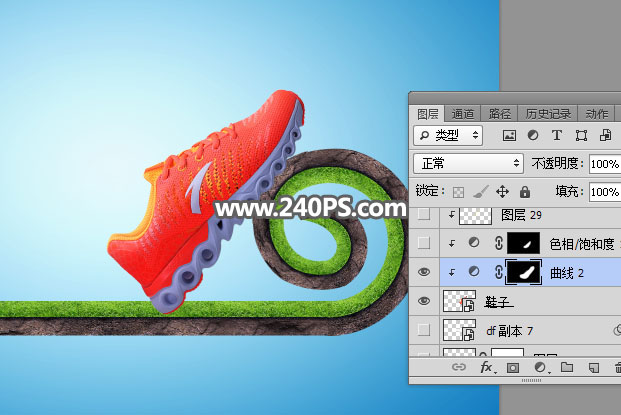Show the 色相/饱和度 layer visibility
The height and width of the screenshot is (415, 621).
tap(424, 243)
